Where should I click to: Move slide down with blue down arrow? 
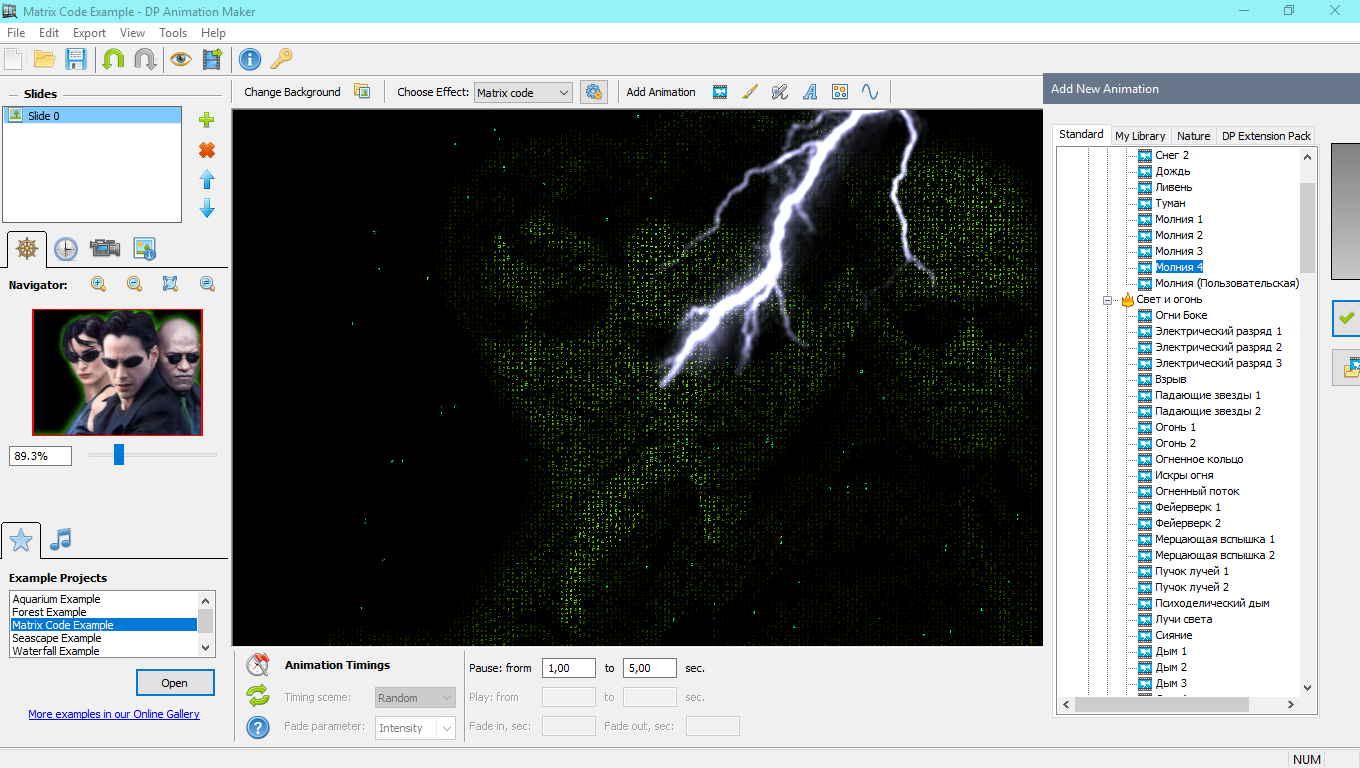(x=207, y=208)
